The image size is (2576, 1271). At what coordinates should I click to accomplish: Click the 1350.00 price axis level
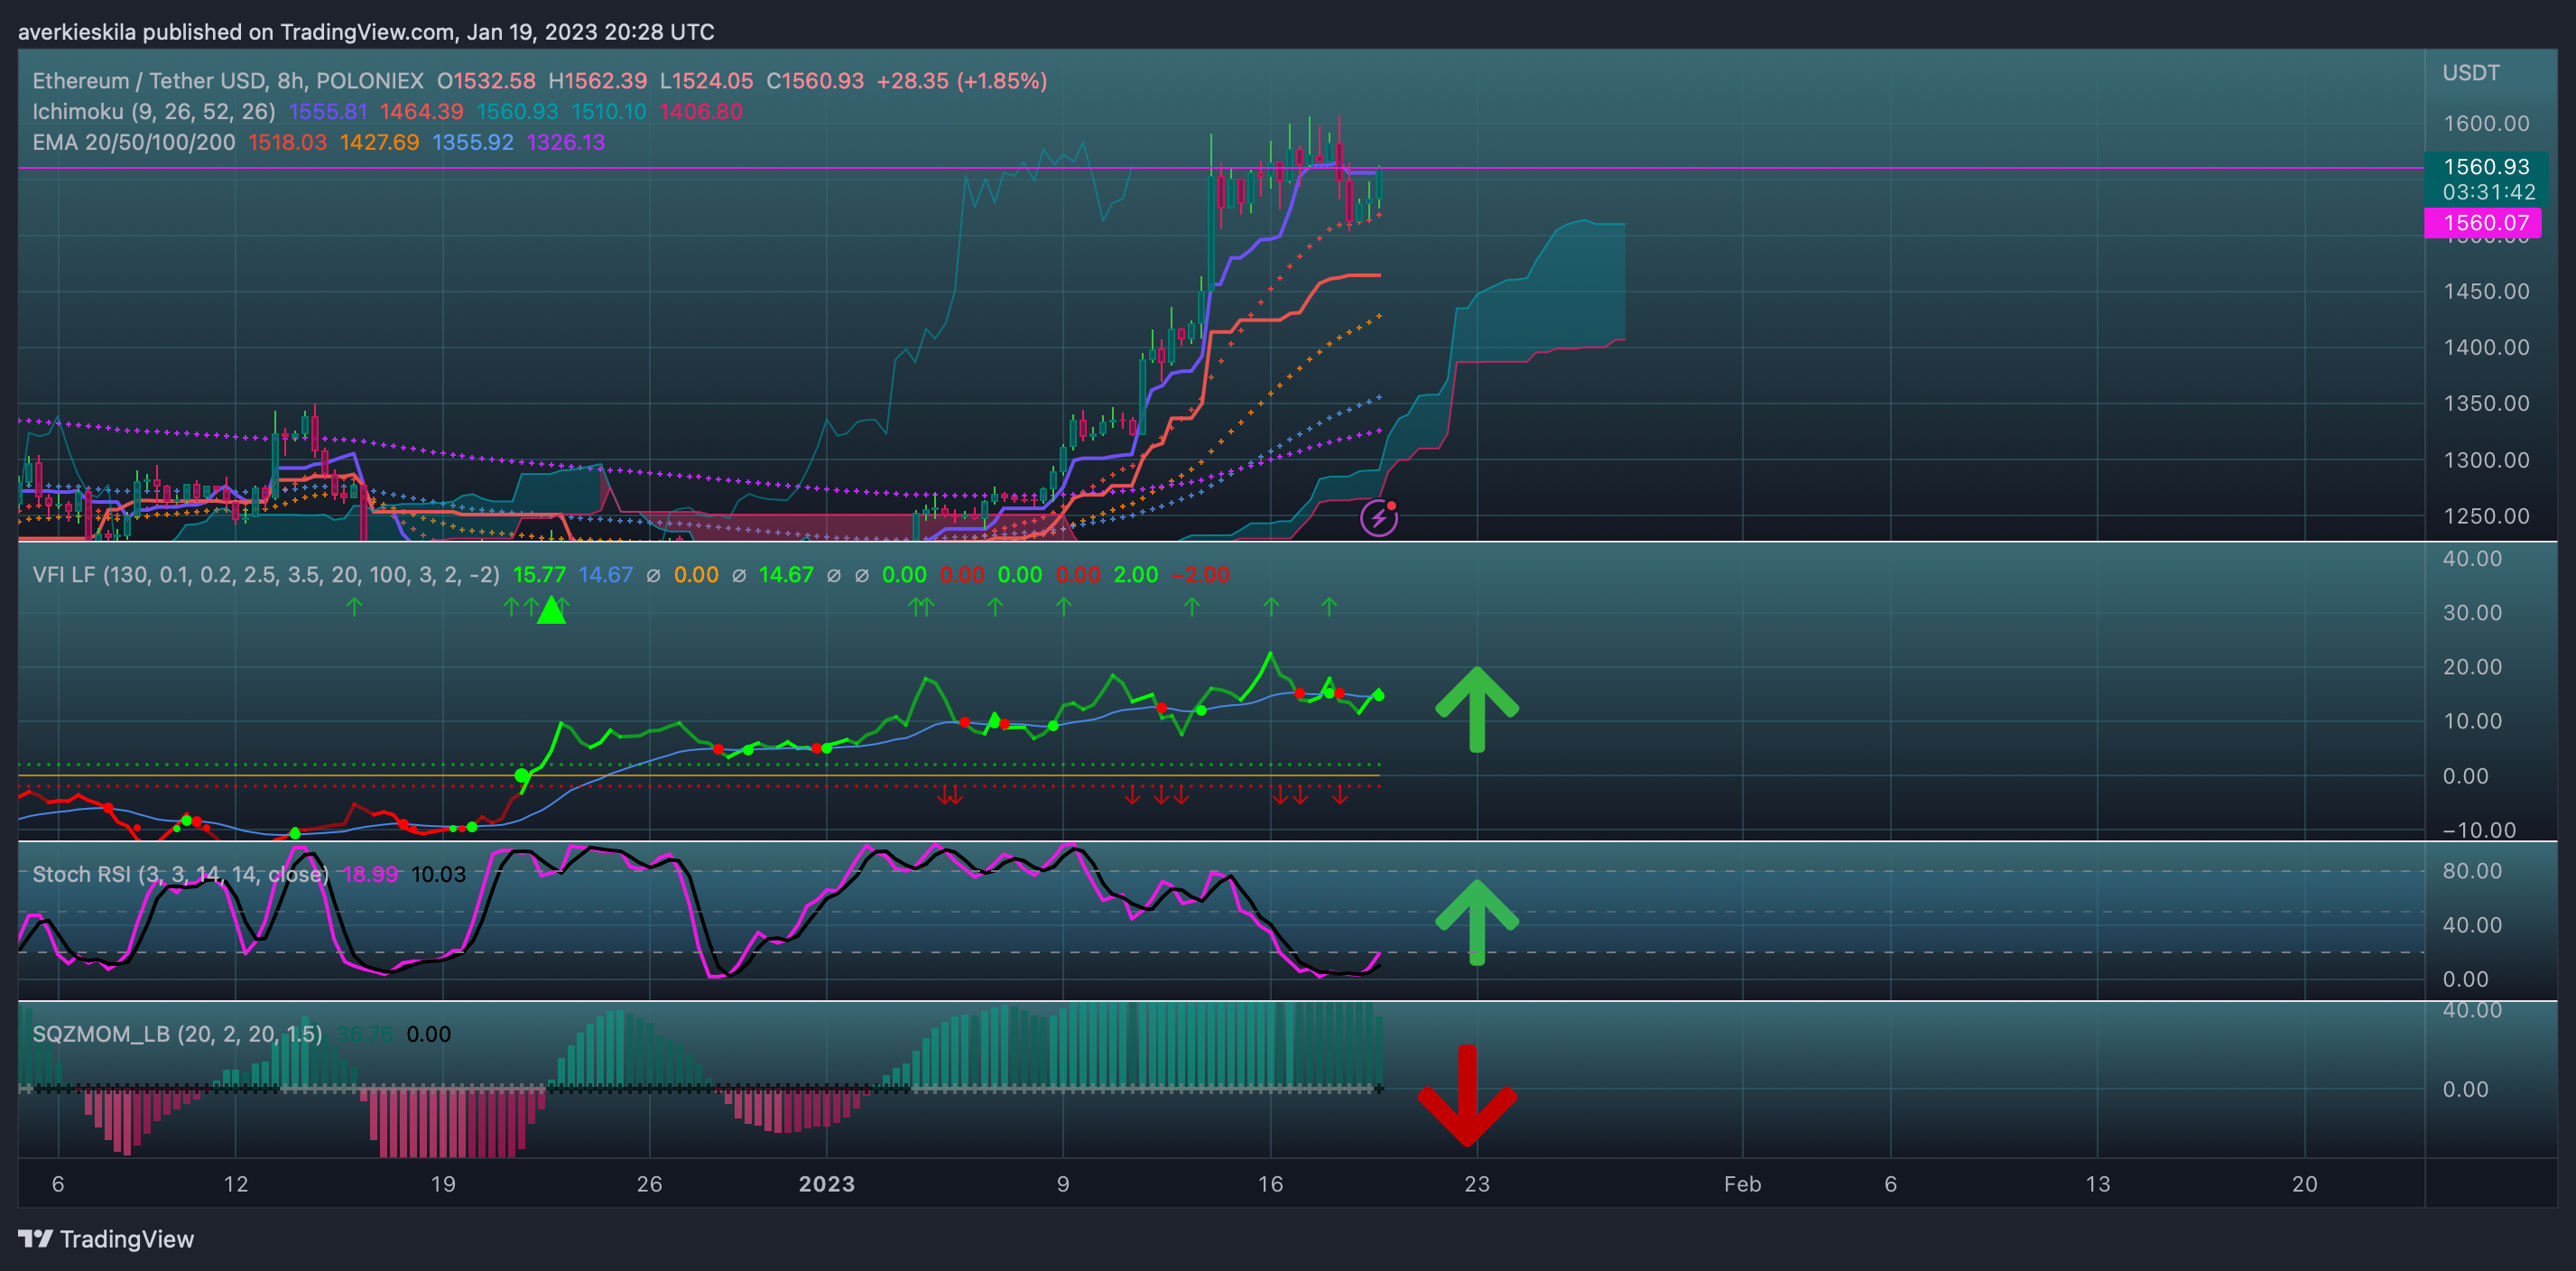2486,403
